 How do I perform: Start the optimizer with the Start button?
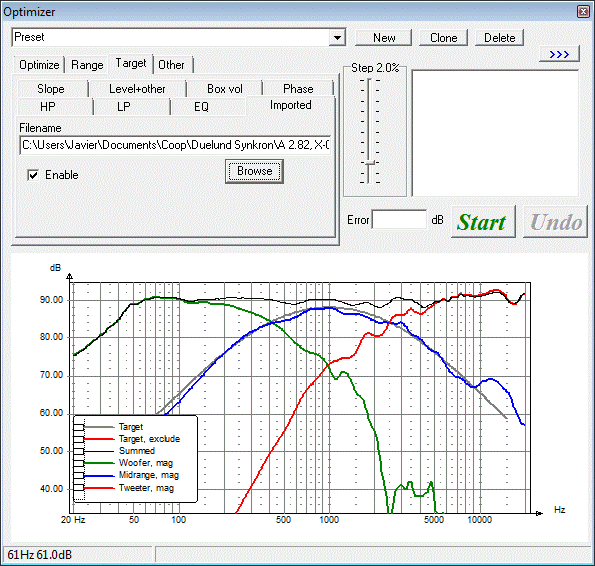[482, 222]
